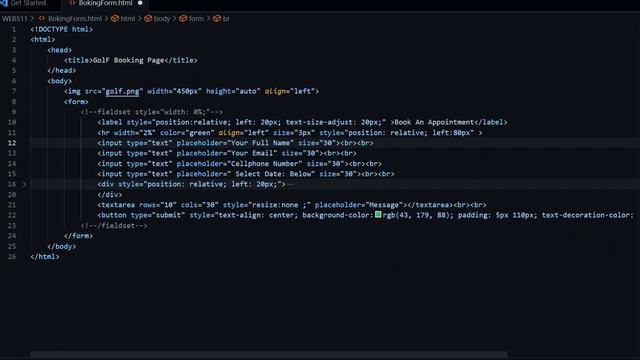Click the cube icon before br breadcrumb

coord(217,19)
